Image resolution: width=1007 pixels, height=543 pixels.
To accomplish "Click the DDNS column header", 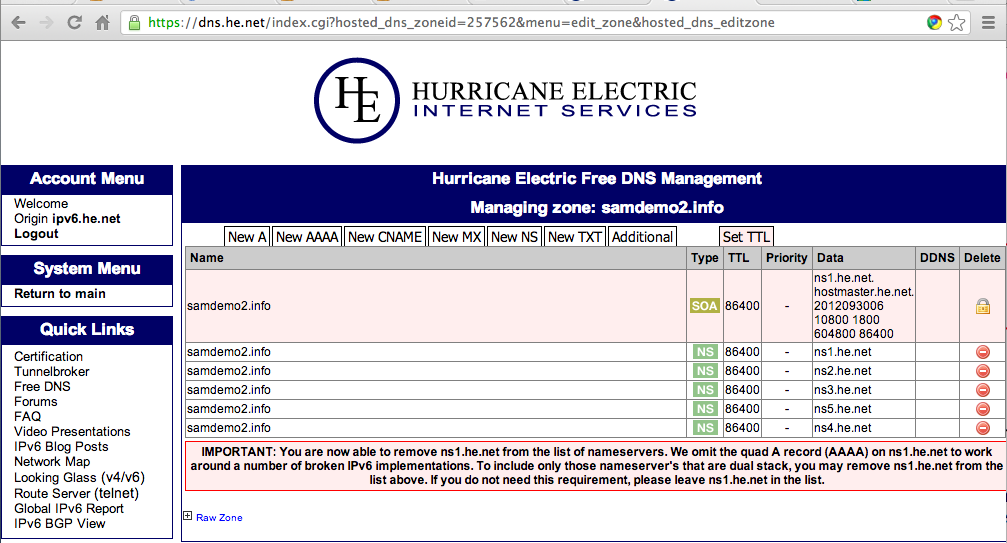I will point(937,257).
